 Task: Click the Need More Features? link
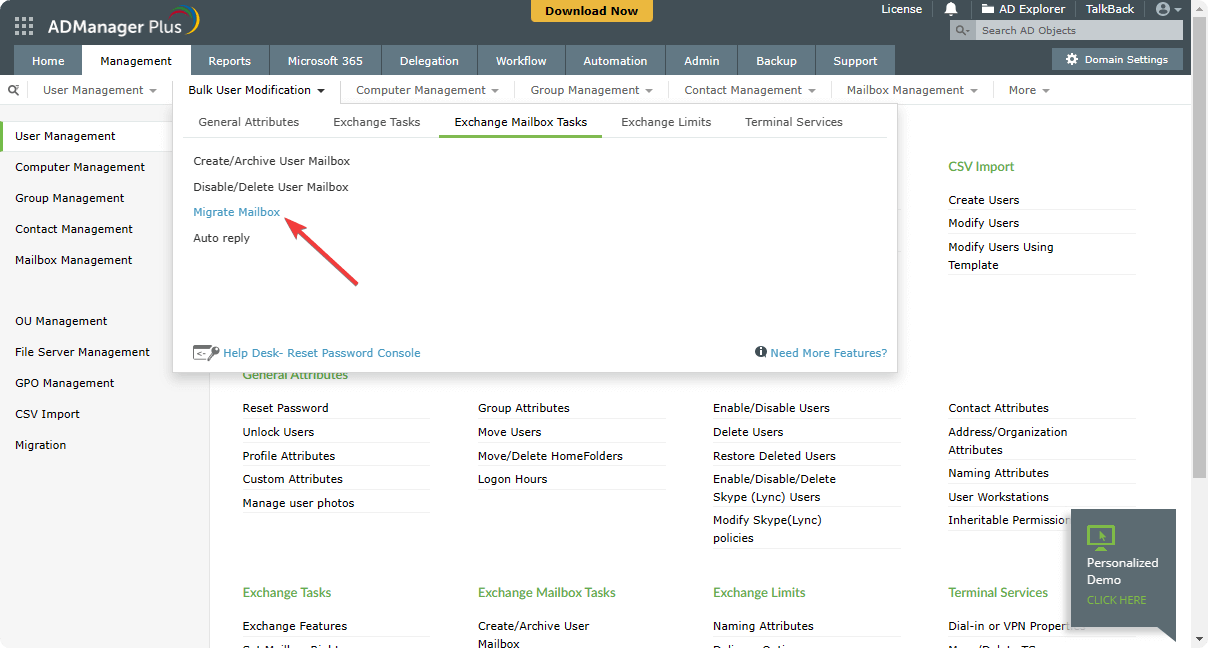click(828, 353)
